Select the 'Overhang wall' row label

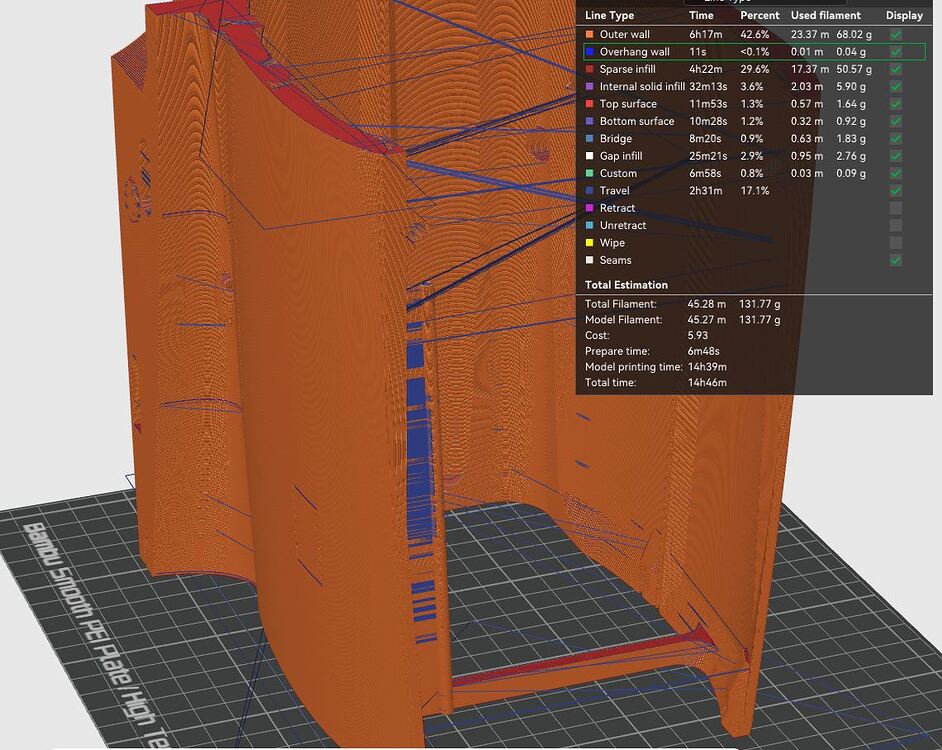point(634,52)
